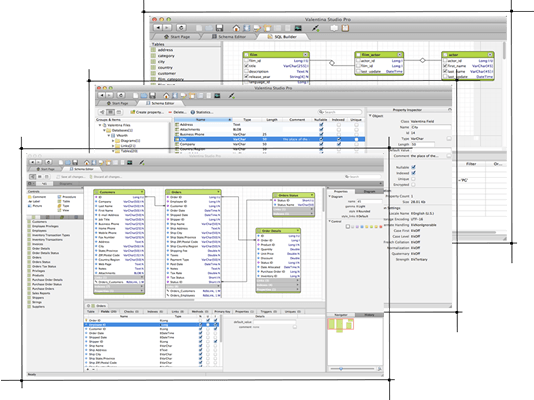The height and width of the screenshot is (400, 534).
Task: Select the Procedure control icon in Controls palette
Action: coord(59,197)
